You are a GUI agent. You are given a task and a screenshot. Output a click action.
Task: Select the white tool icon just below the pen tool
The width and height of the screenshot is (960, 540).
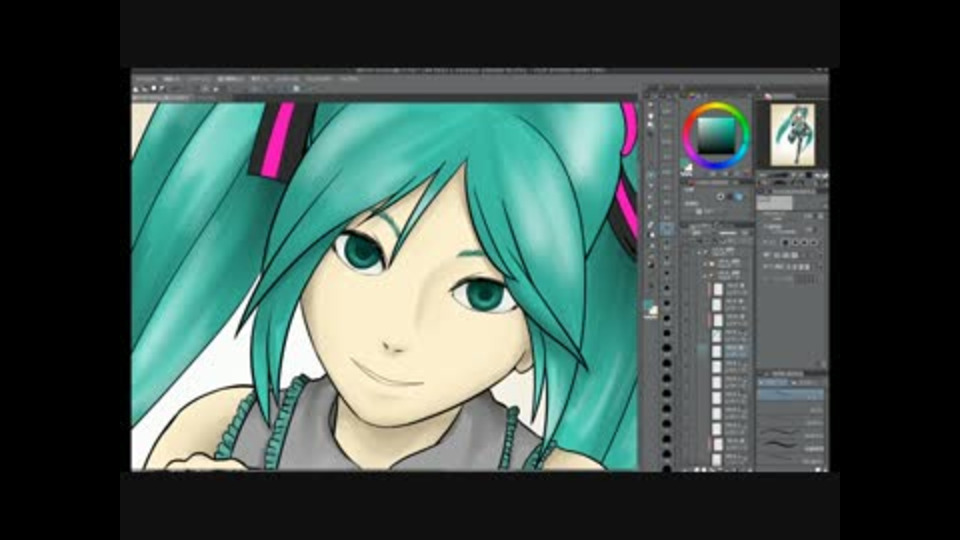pyautogui.click(x=651, y=235)
